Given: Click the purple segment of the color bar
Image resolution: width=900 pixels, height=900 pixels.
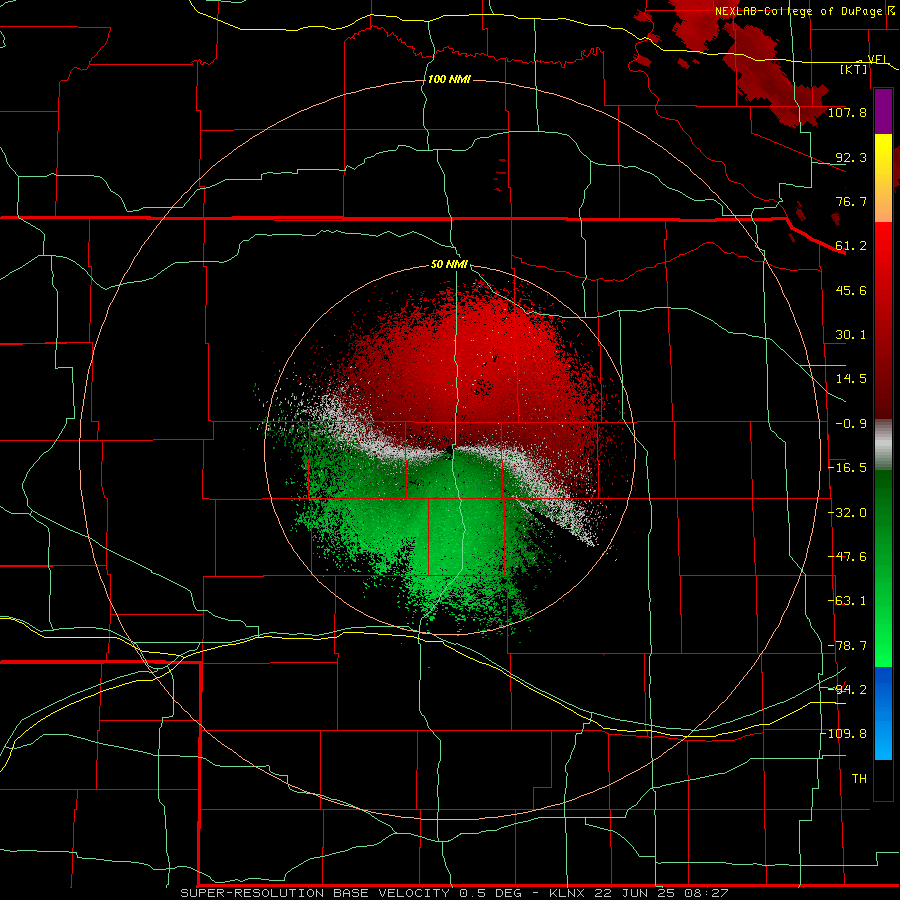Looking at the screenshot, I should (883, 112).
